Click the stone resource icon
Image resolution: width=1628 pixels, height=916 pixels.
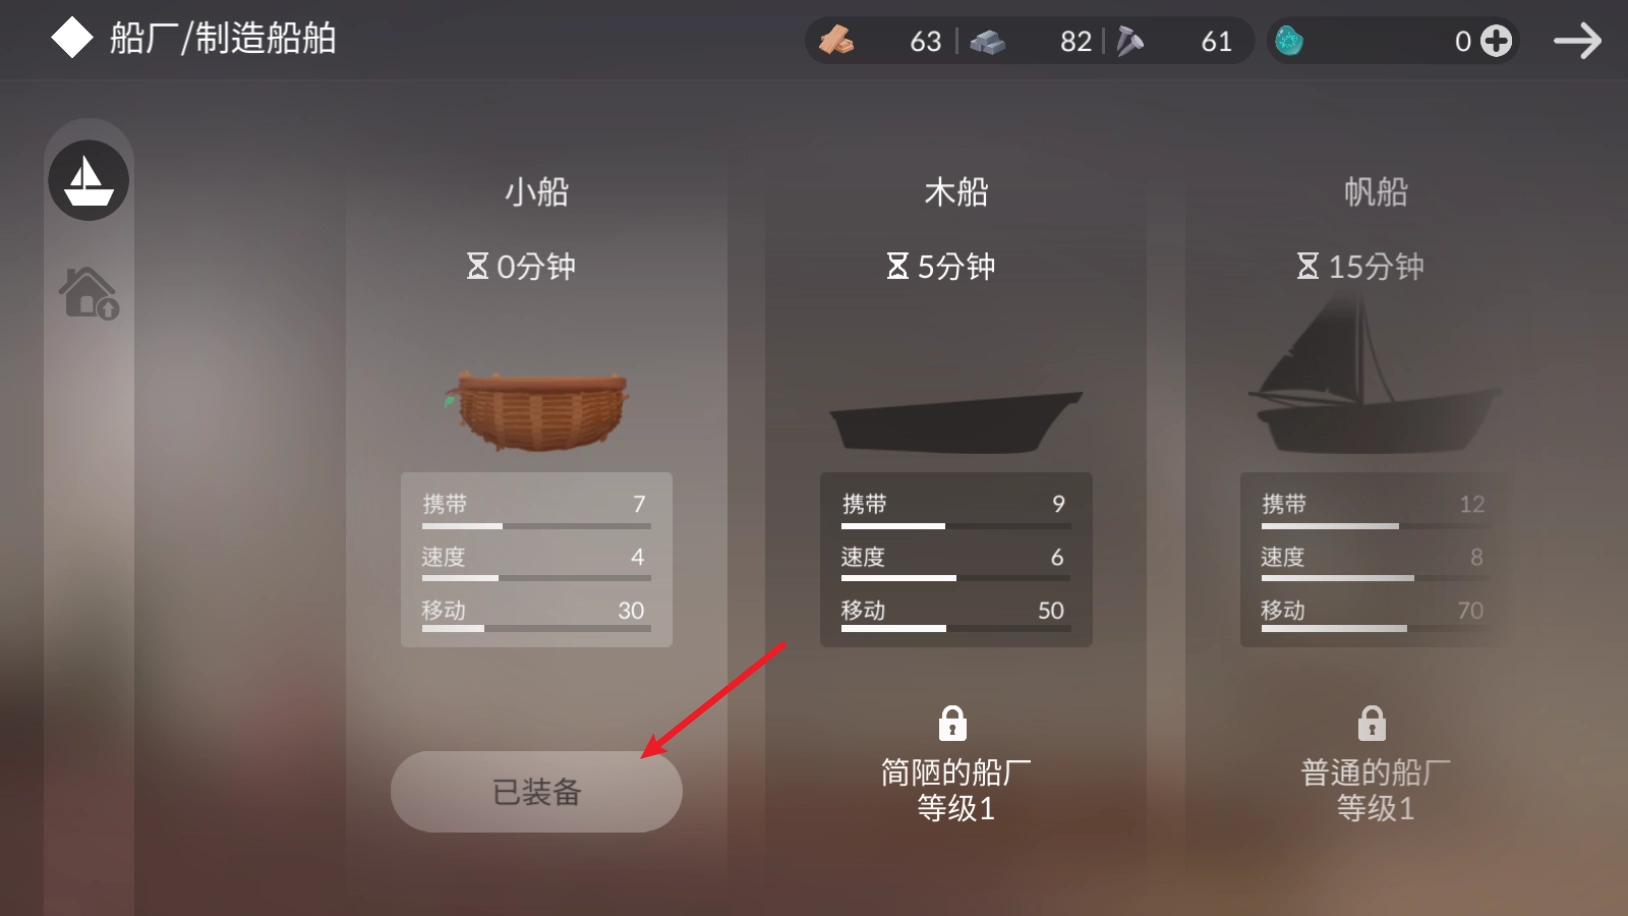(987, 42)
